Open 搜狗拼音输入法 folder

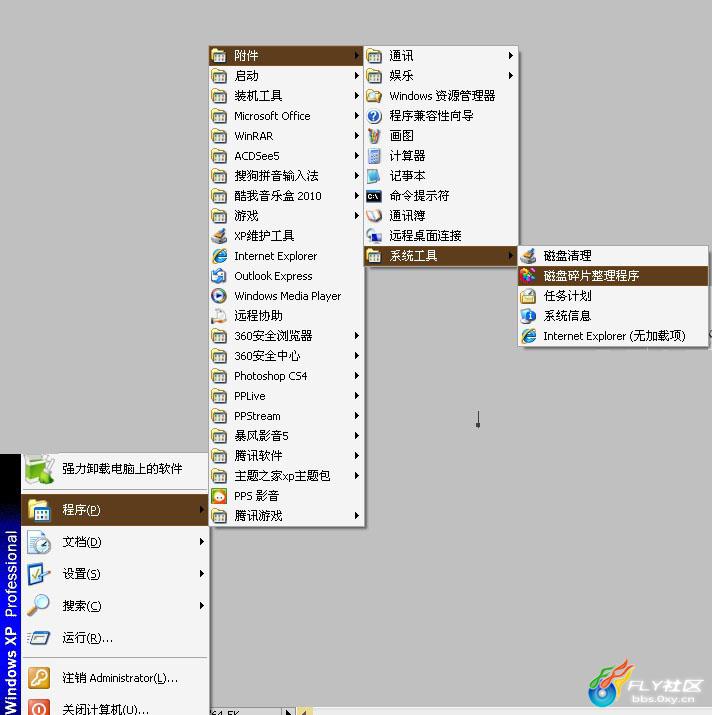(x=286, y=176)
